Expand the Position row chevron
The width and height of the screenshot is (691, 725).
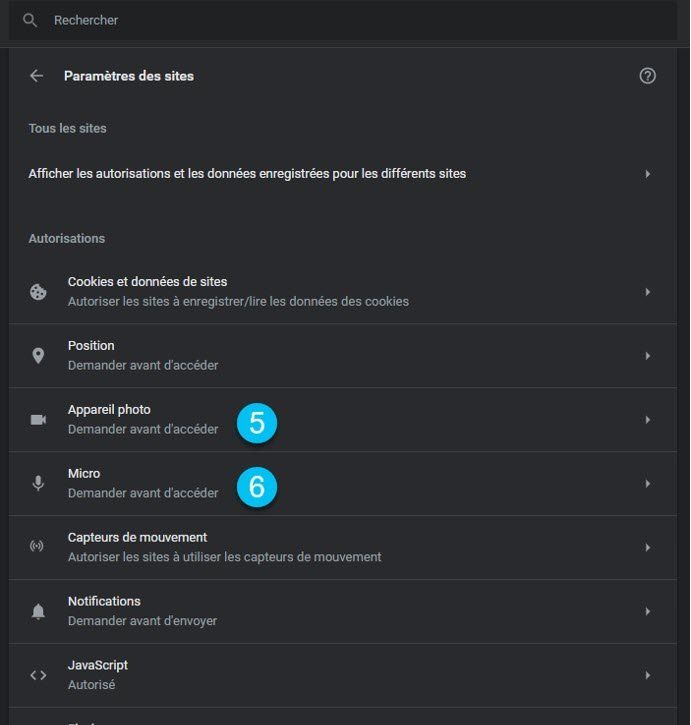click(x=648, y=356)
